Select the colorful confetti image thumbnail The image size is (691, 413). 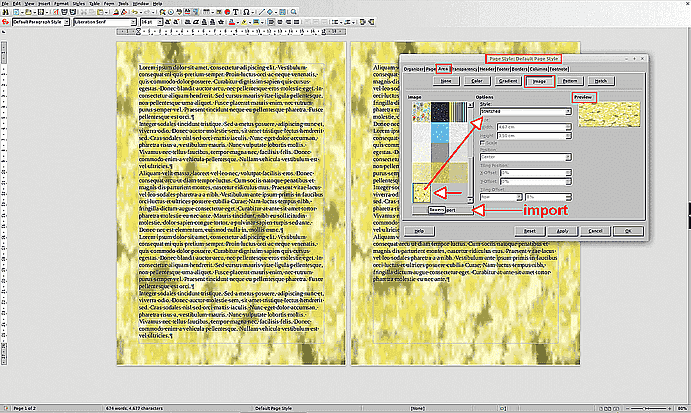[421, 112]
